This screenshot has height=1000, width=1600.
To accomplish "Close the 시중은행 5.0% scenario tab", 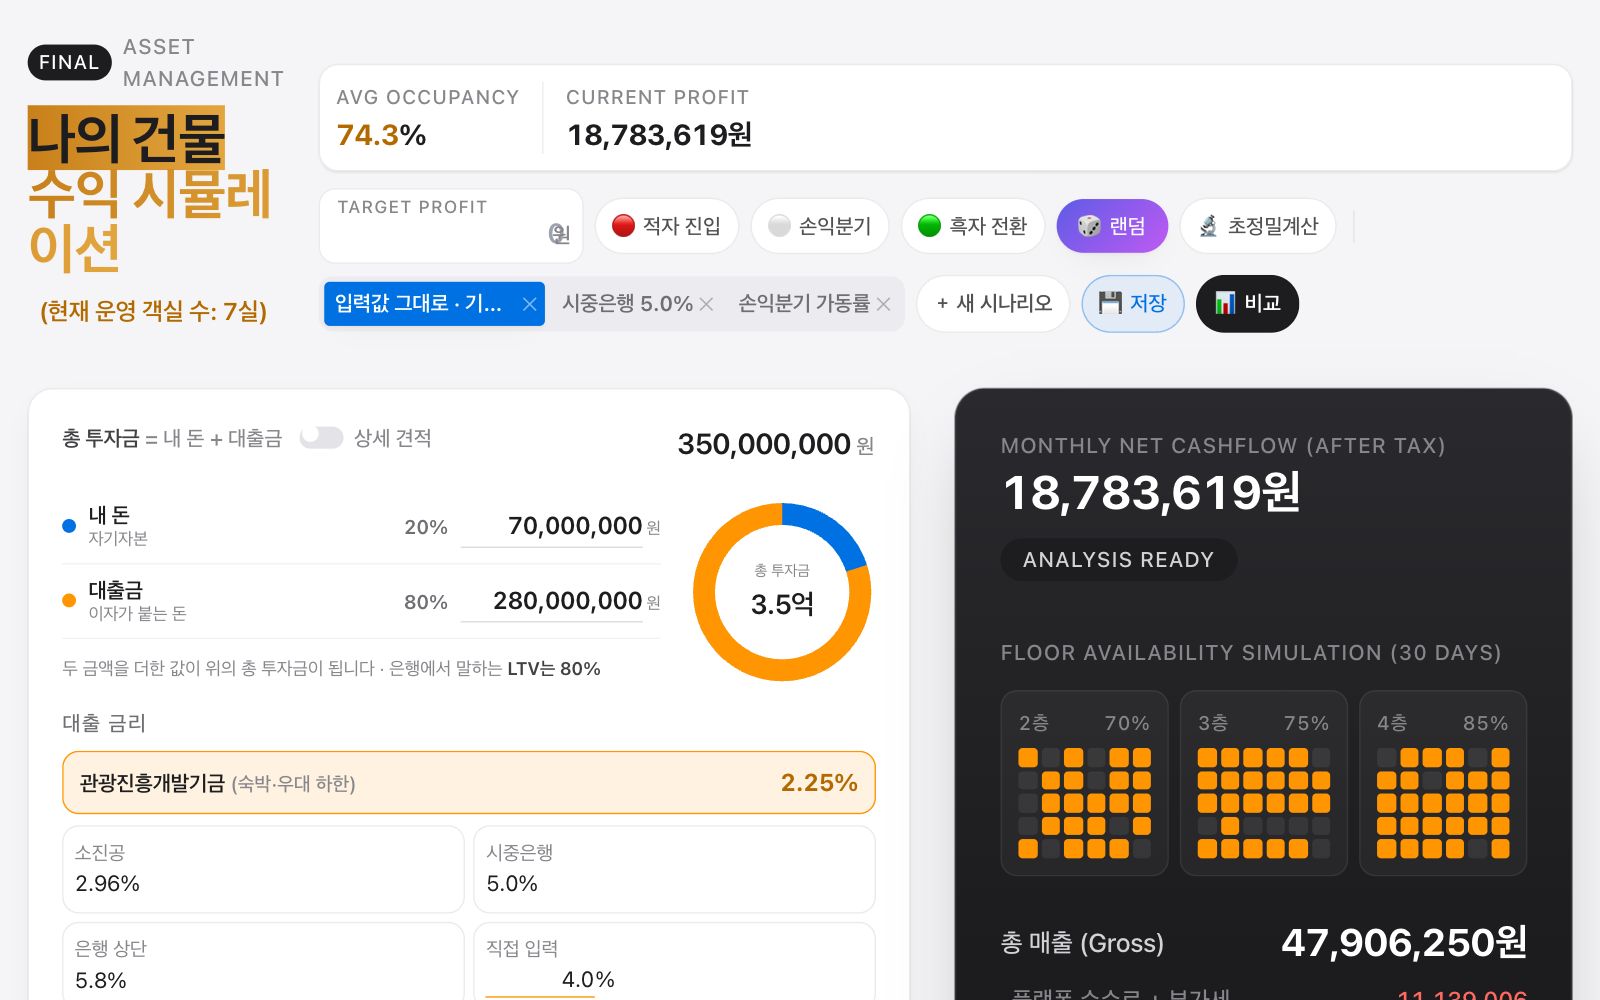I will [x=706, y=304].
